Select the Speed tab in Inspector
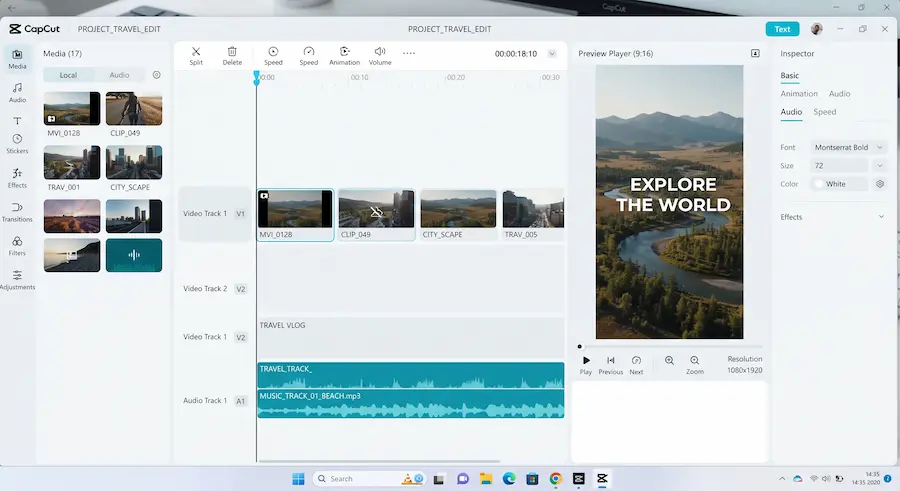Image resolution: width=900 pixels, height=491 pixels. click(824, 112)
